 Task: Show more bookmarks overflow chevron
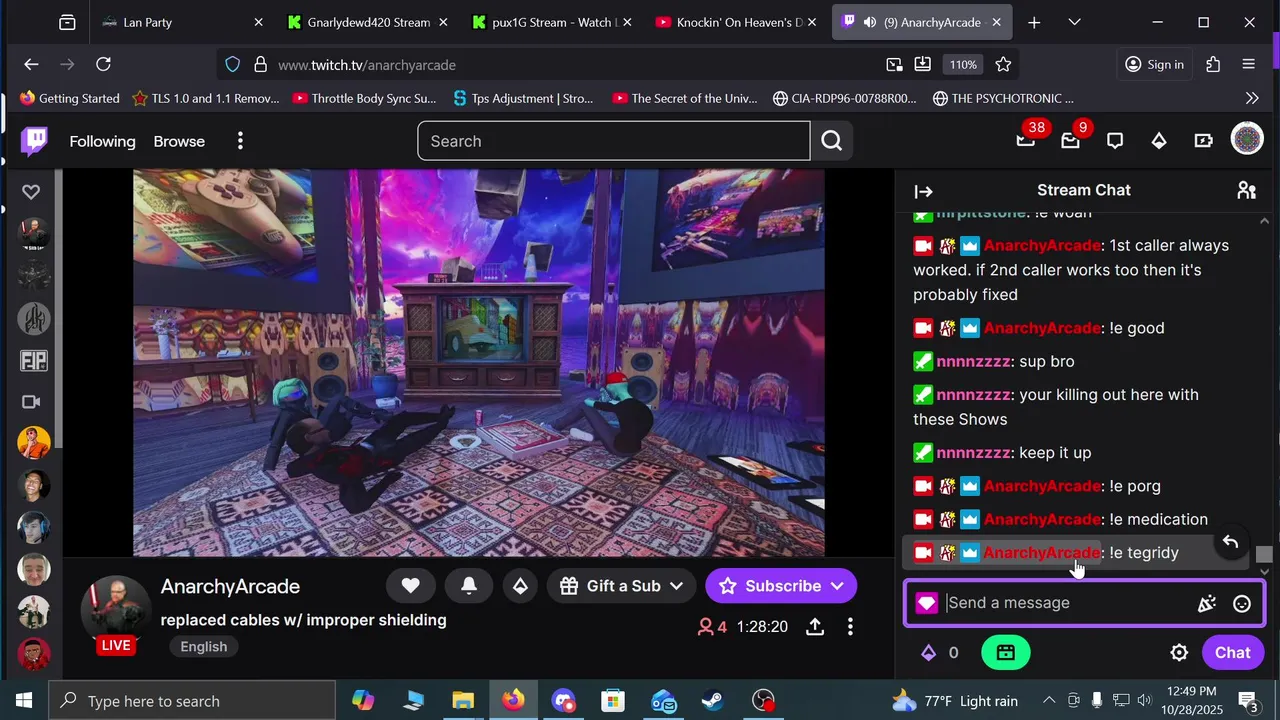tap(1252, 98)
